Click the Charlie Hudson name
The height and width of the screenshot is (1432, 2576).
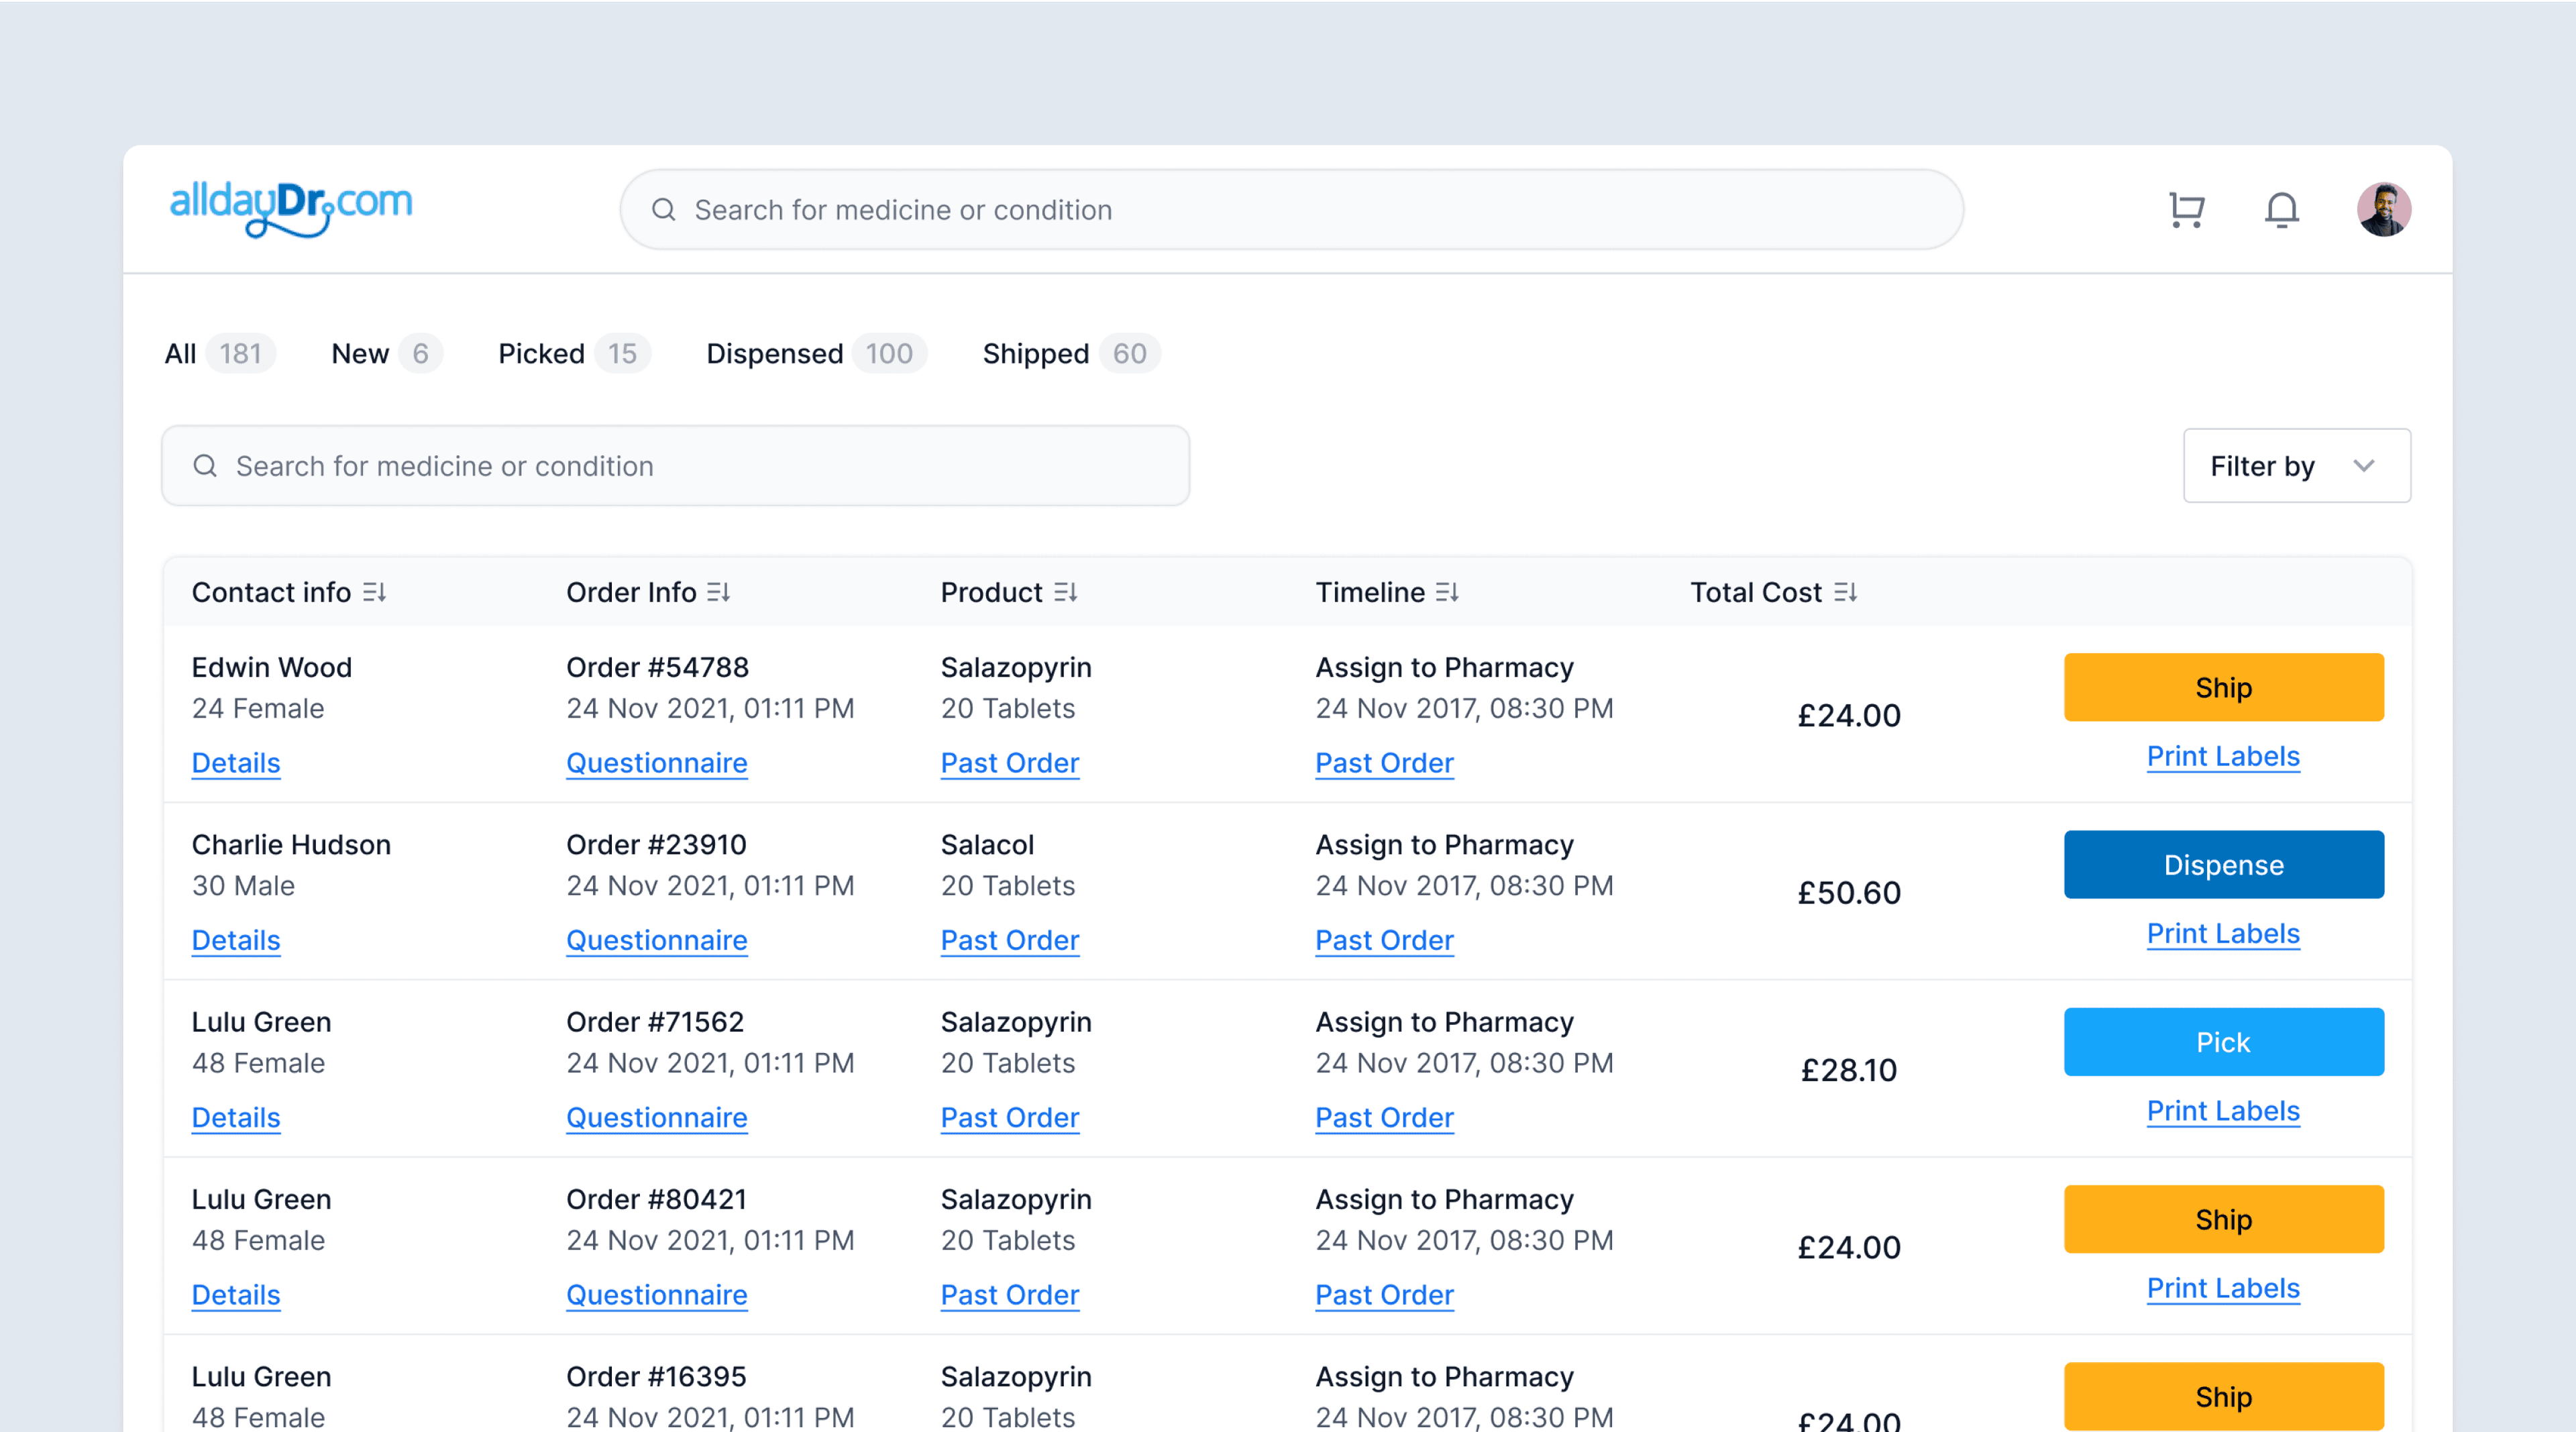[291, 845]
